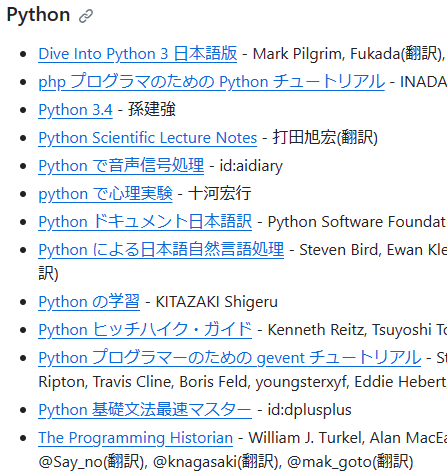Open php プログラマのための Python チュートリアル link

(211, 82)
